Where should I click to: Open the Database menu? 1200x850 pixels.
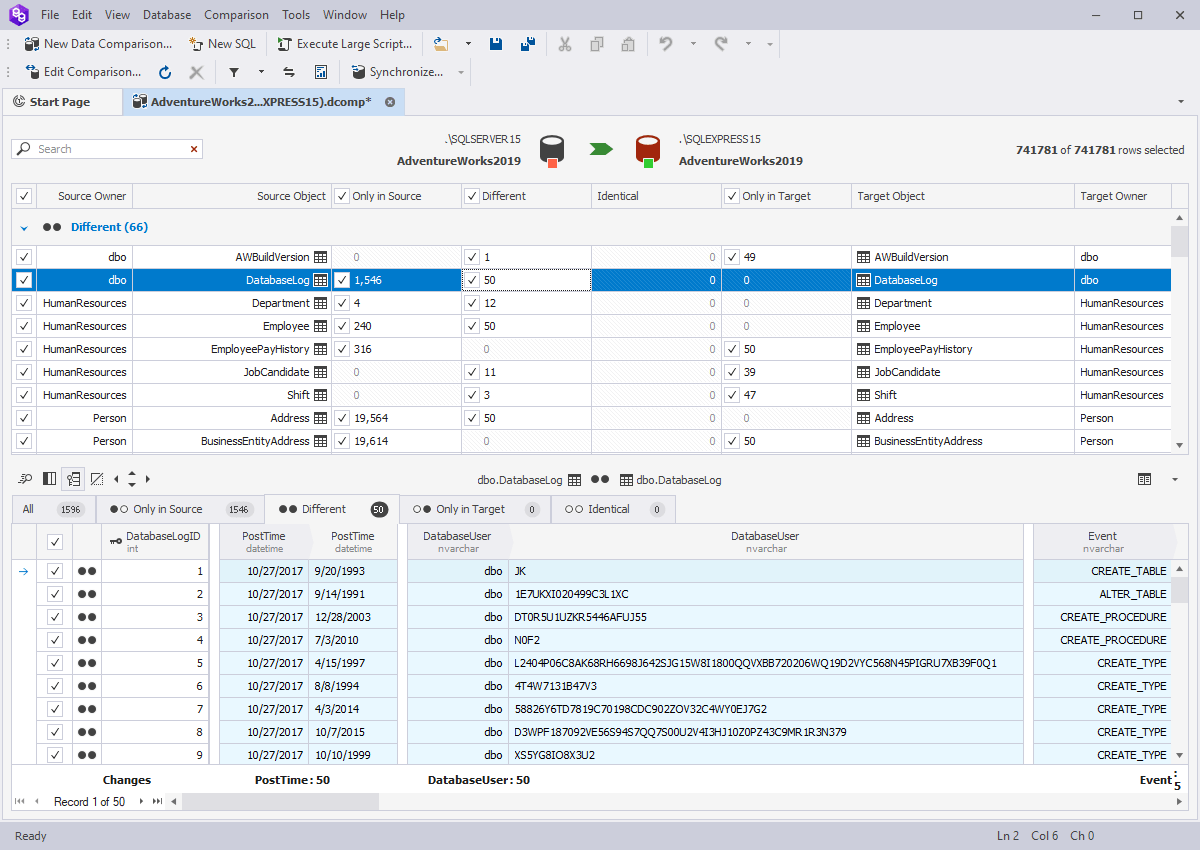click(167, 15)
